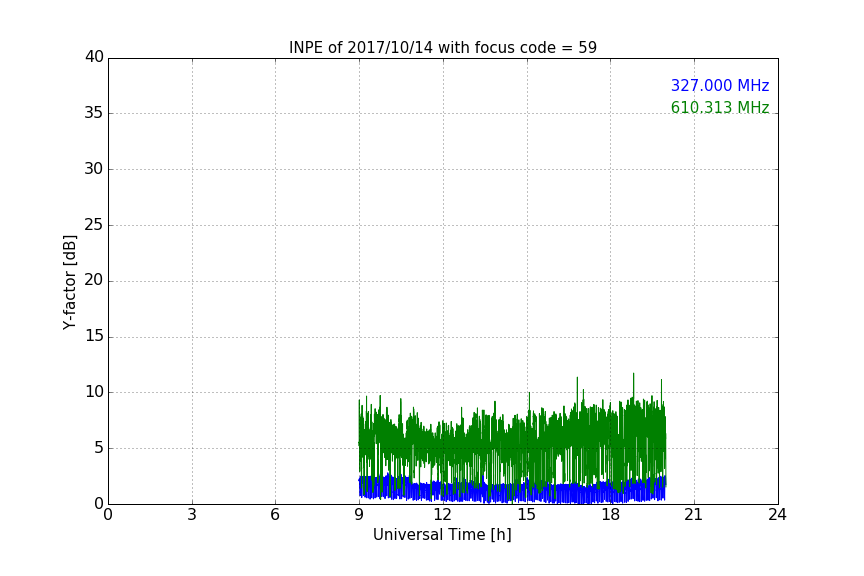Click the x-axis tick label 18
864x576 pixels.
pos(611,515)
